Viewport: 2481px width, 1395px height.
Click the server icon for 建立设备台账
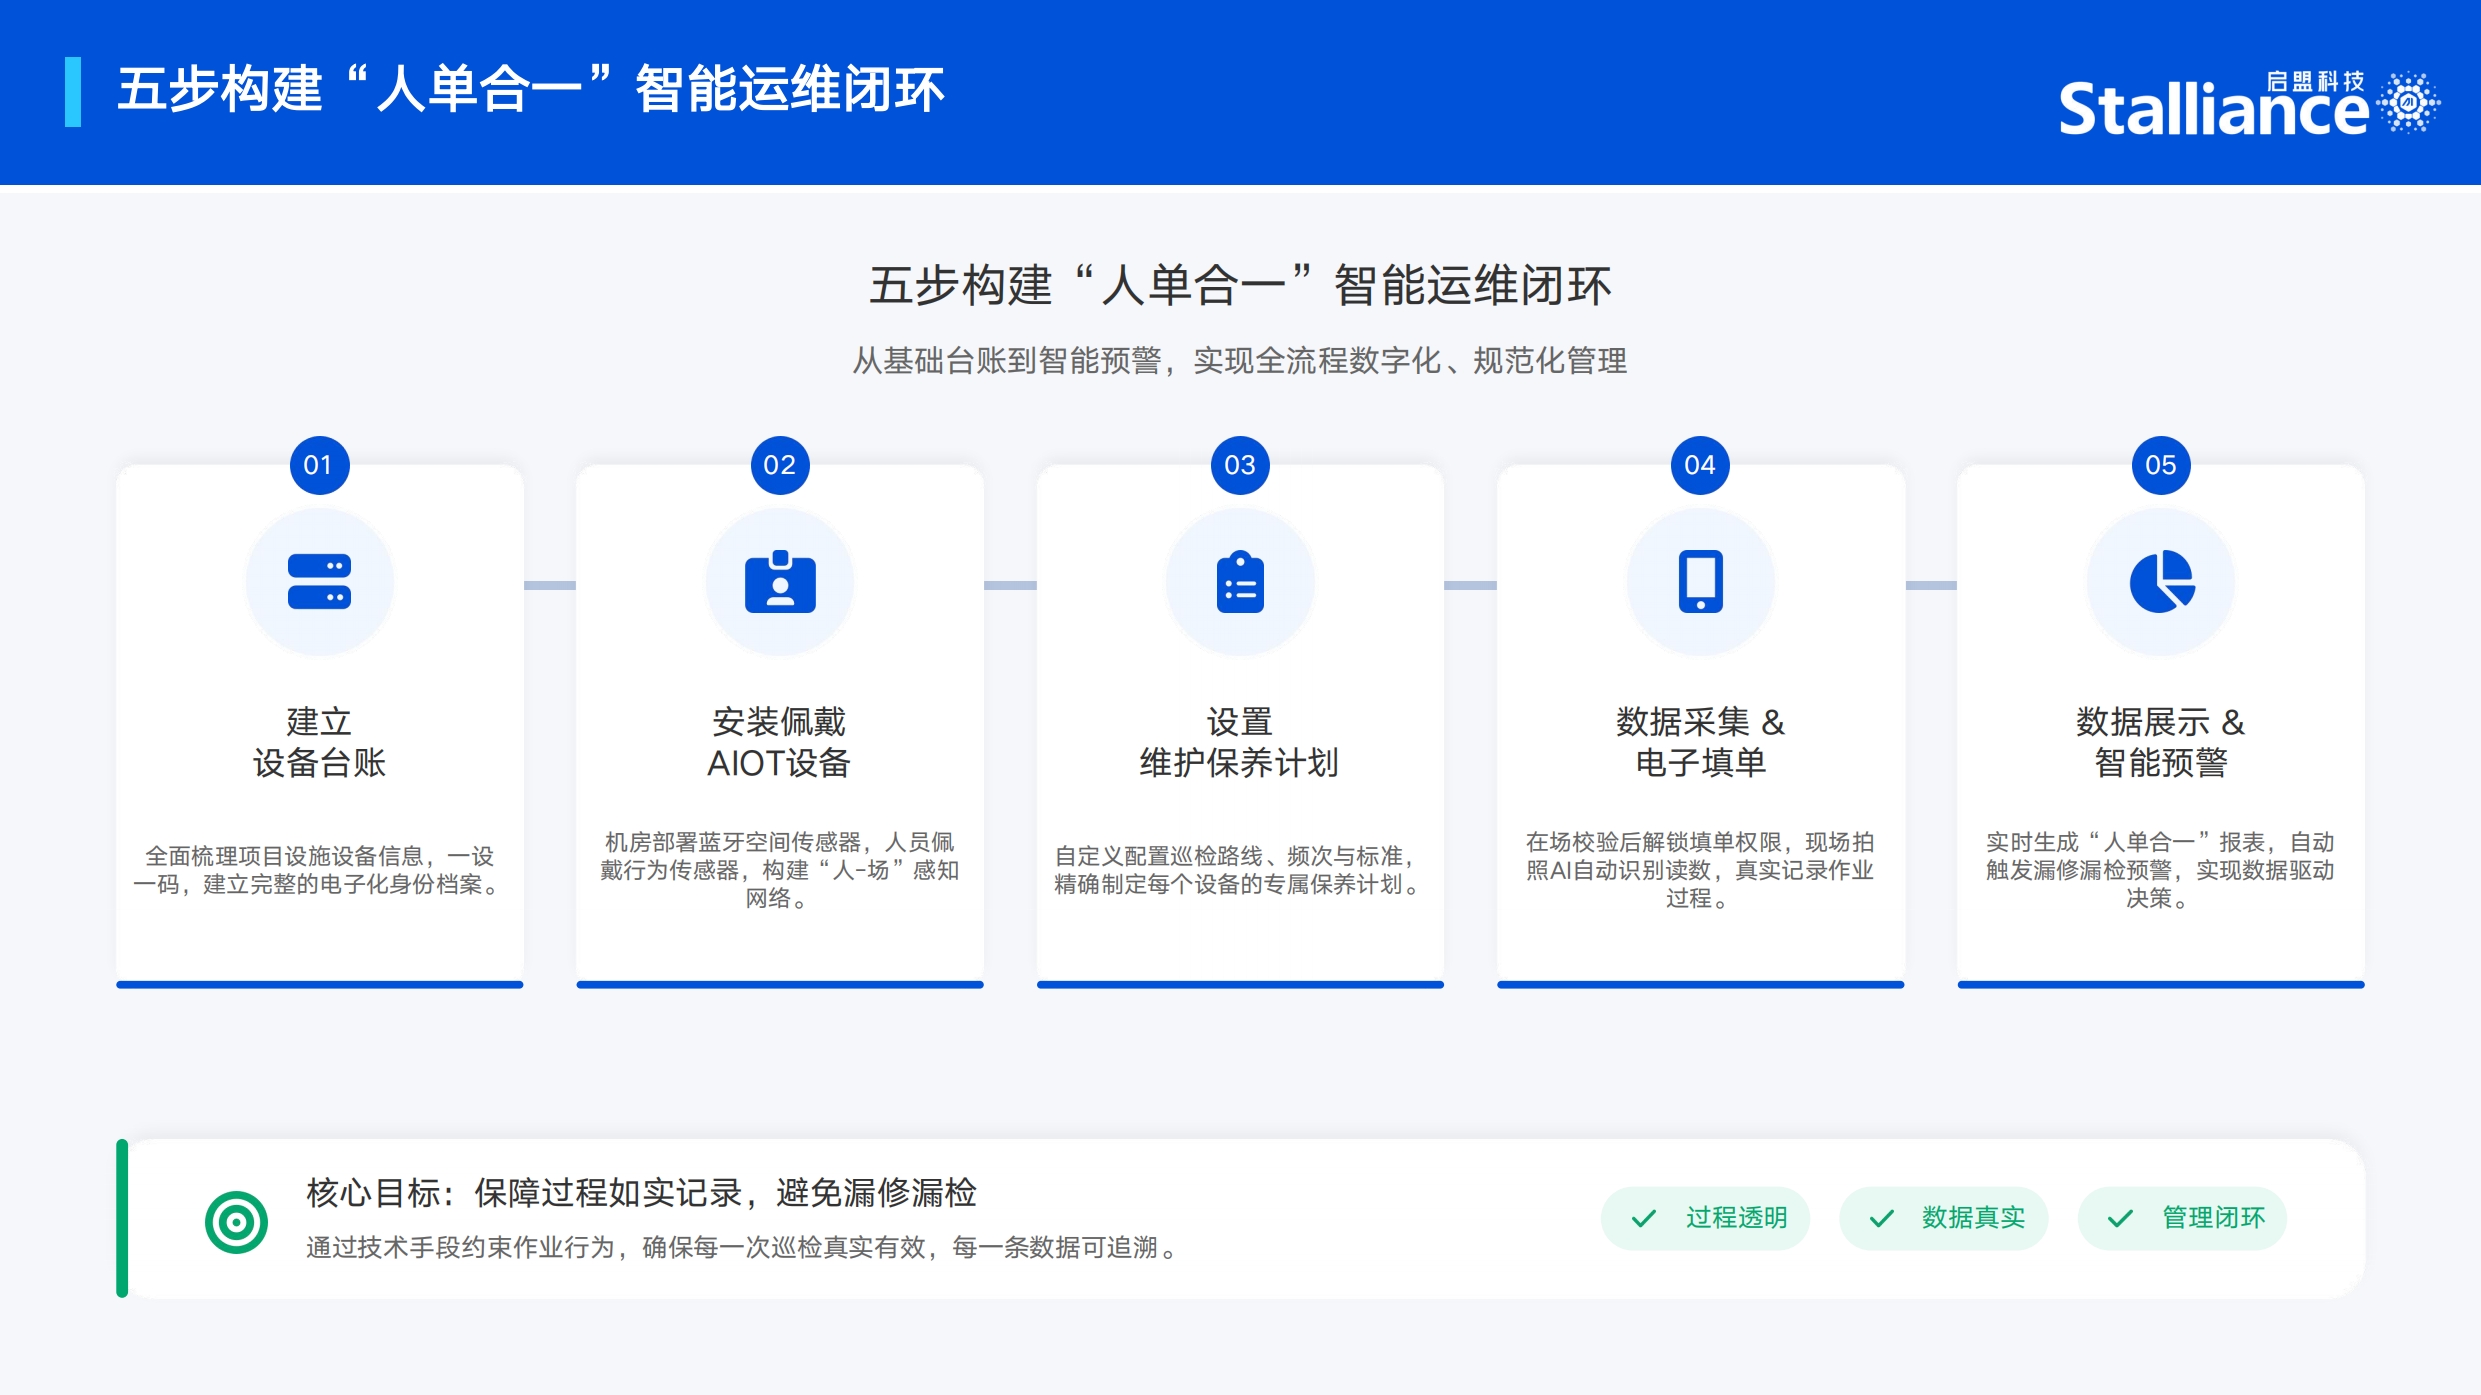pos(319,581)
